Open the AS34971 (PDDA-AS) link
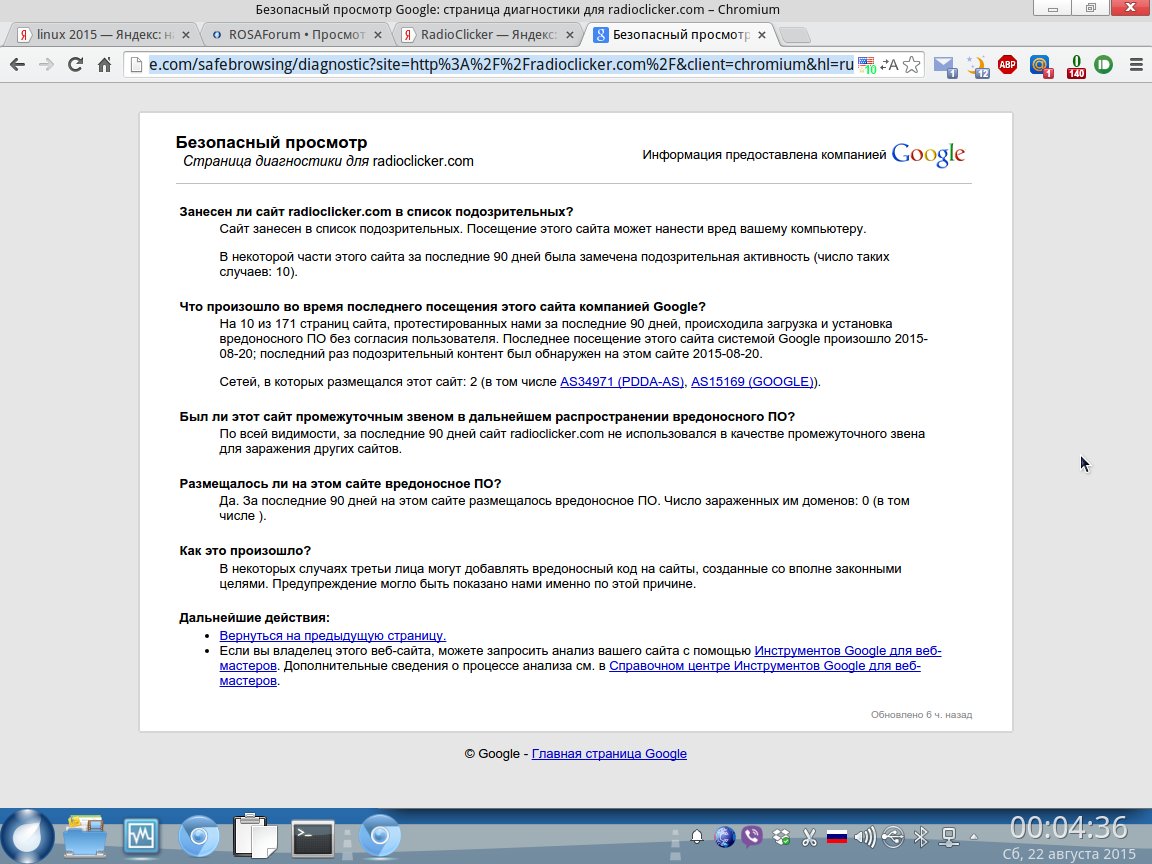 (x=622, y=382)
